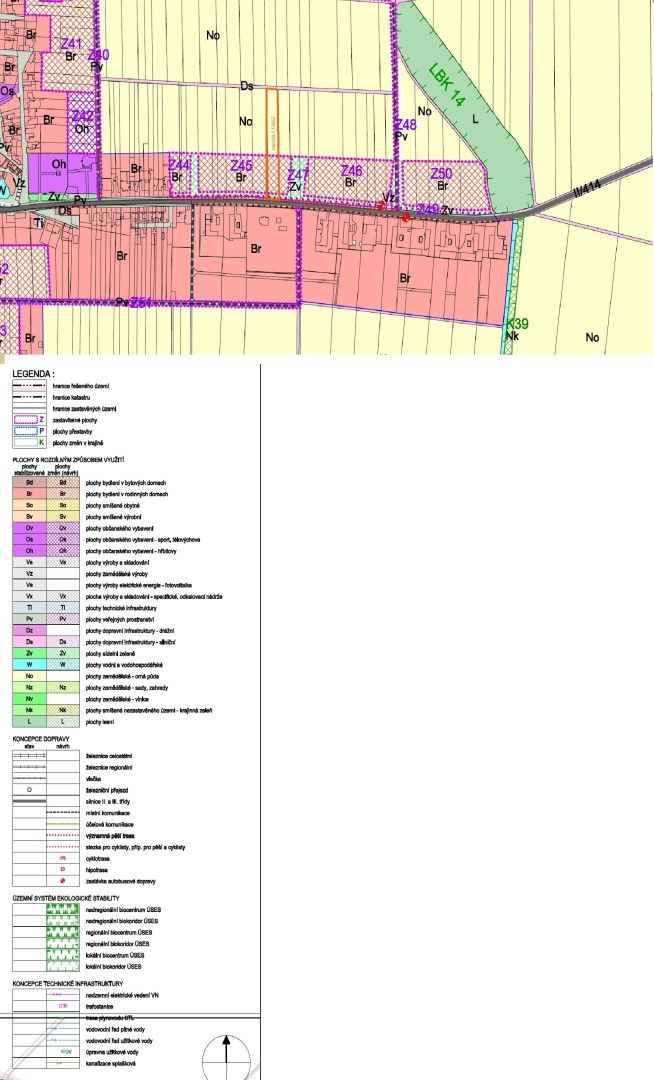This screenshot has width=654, height=1080.
Task: Select the cyklotrasa symbol in legend
Action: click(63, 858)
